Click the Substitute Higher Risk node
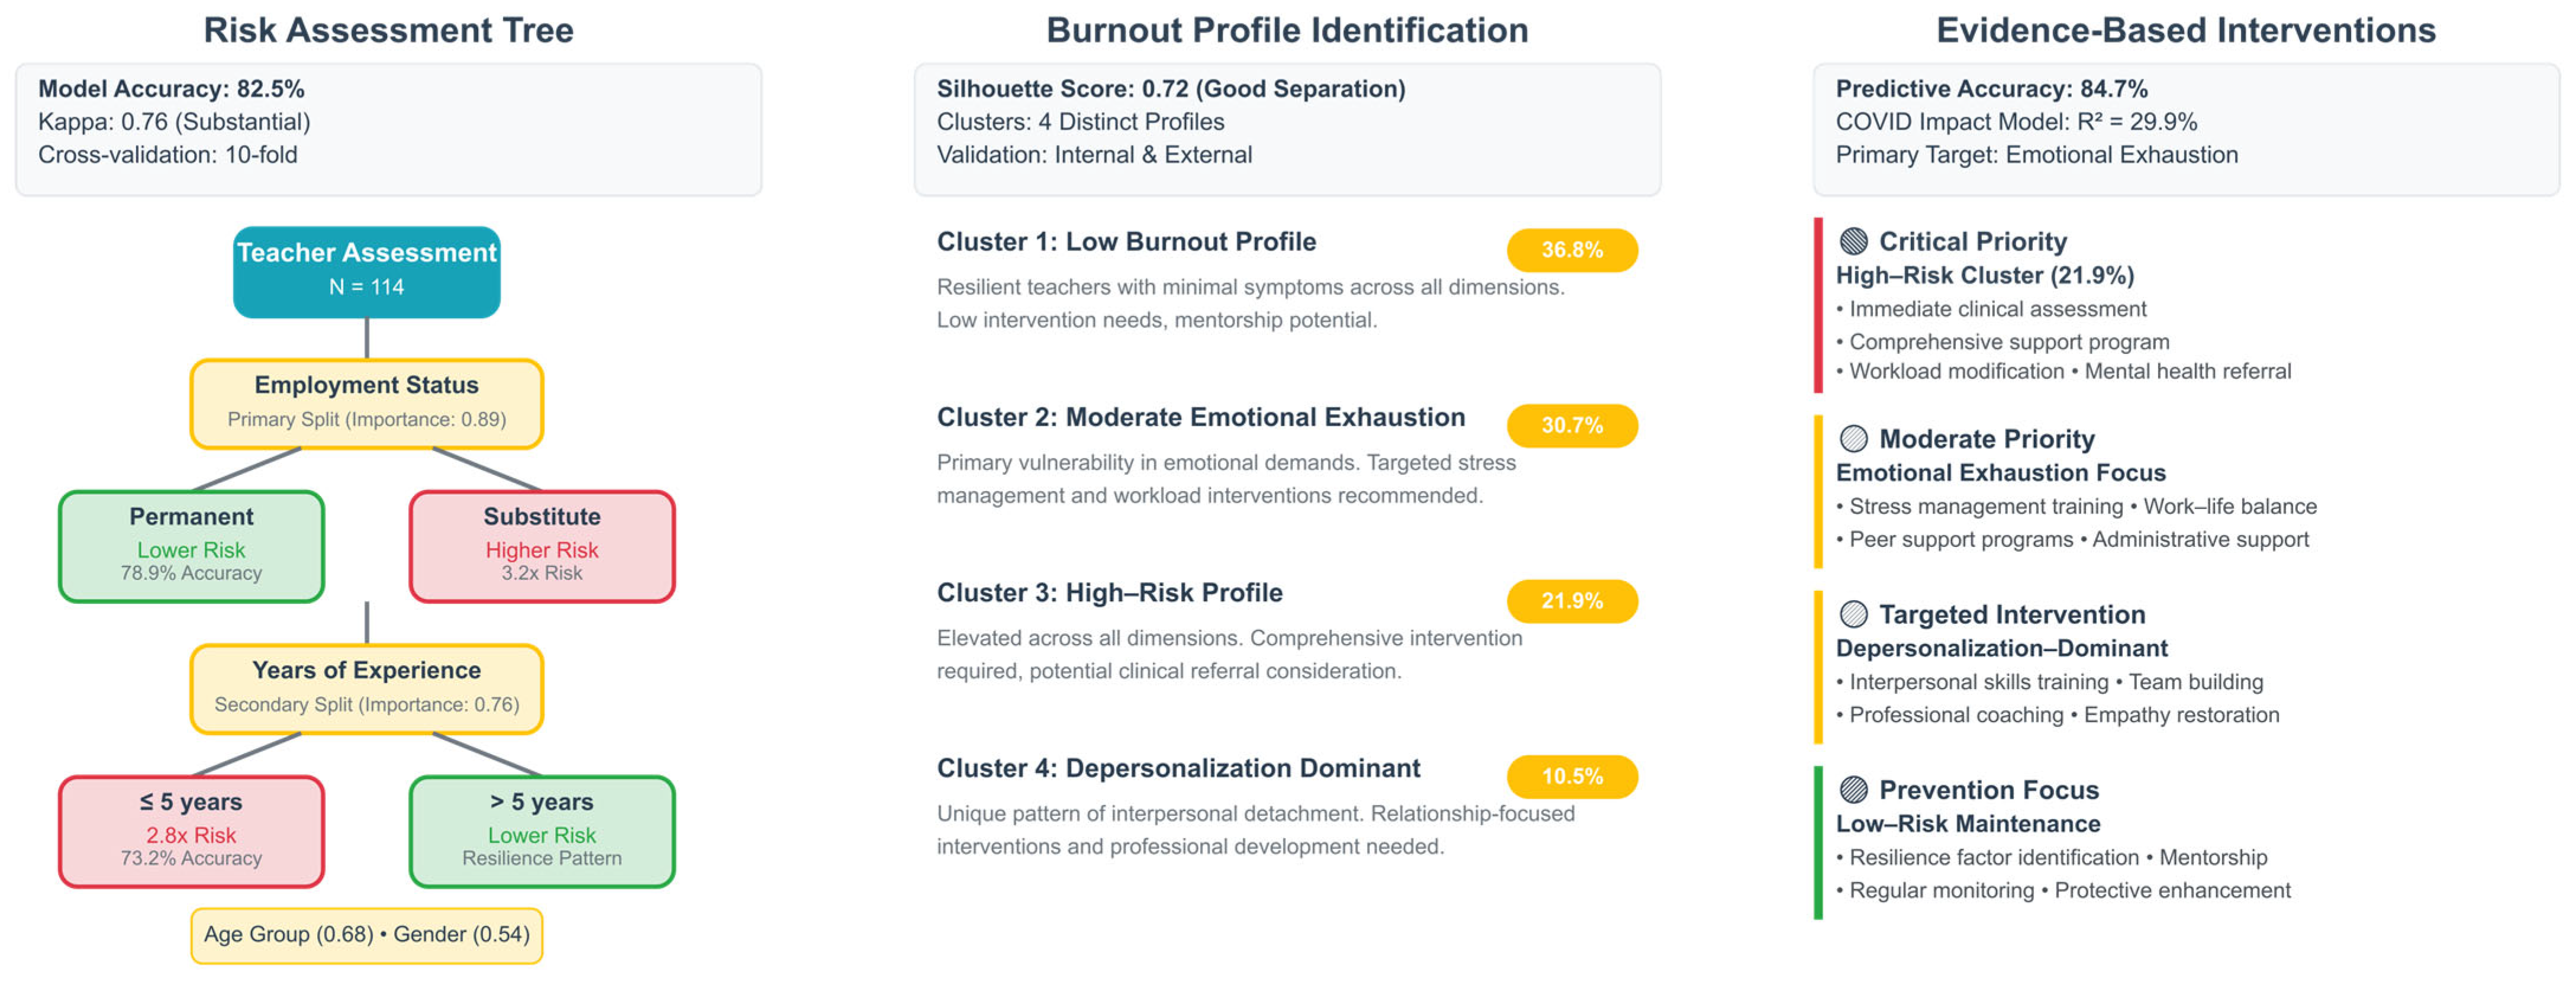Screen dimensions: 2576x982 point(542,546)
